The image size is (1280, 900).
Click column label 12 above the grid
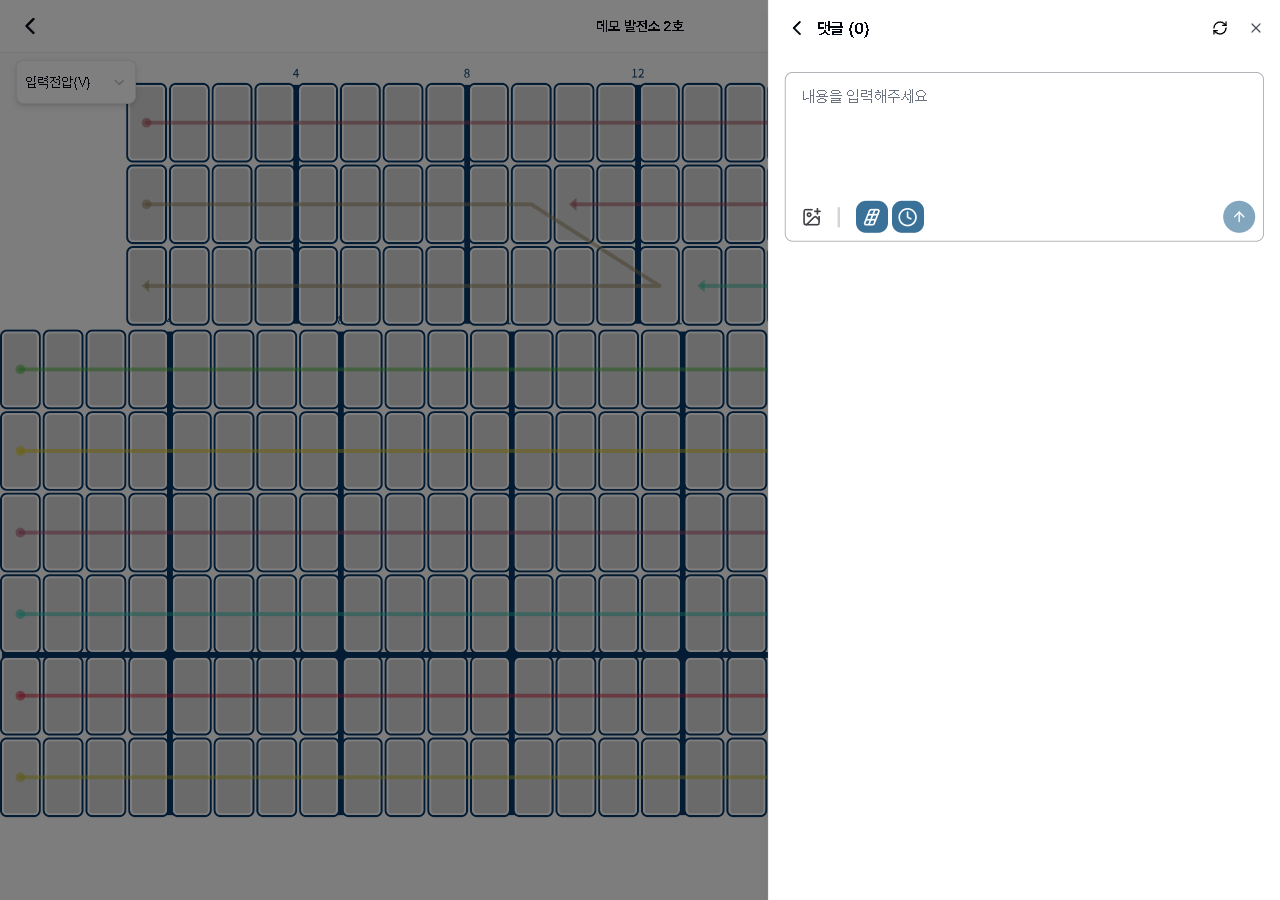coord(638,73)
